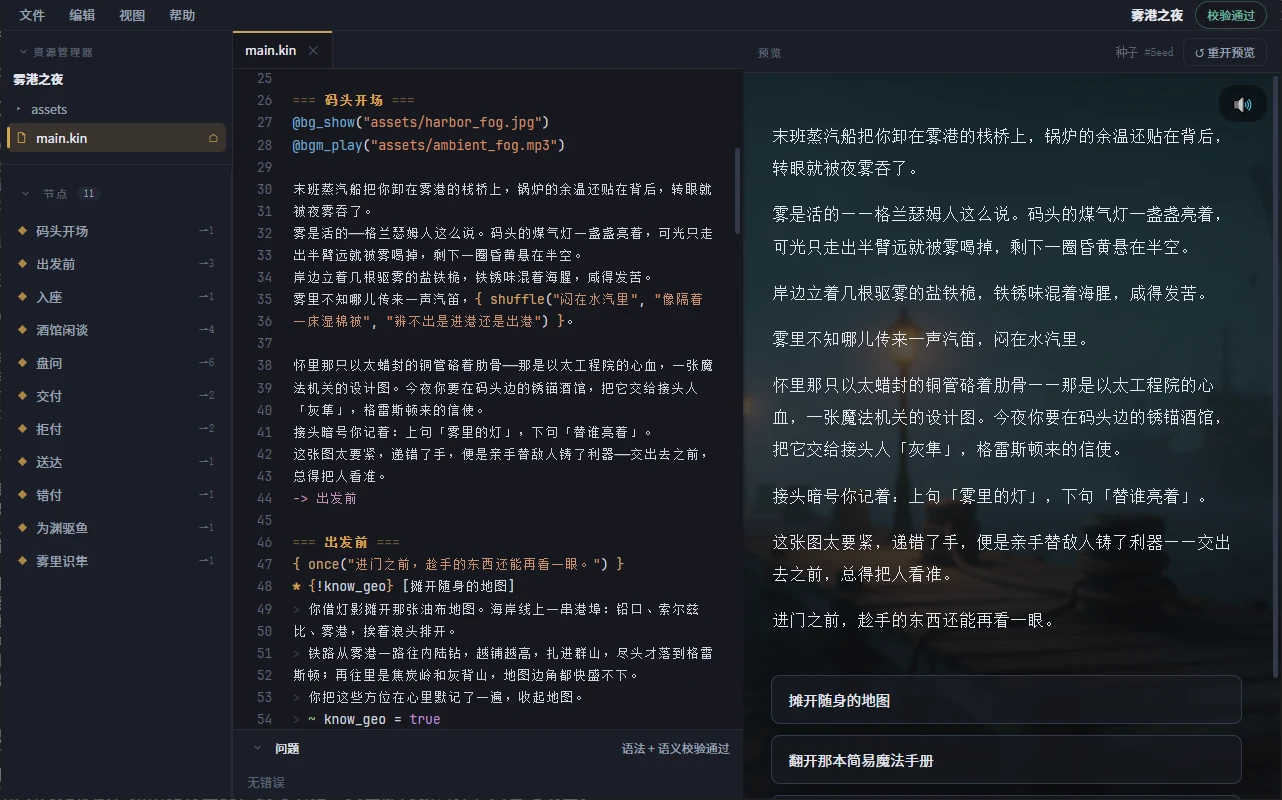
Task: Click the file icon beside main.kin
Action: click(x=22, y=138)
